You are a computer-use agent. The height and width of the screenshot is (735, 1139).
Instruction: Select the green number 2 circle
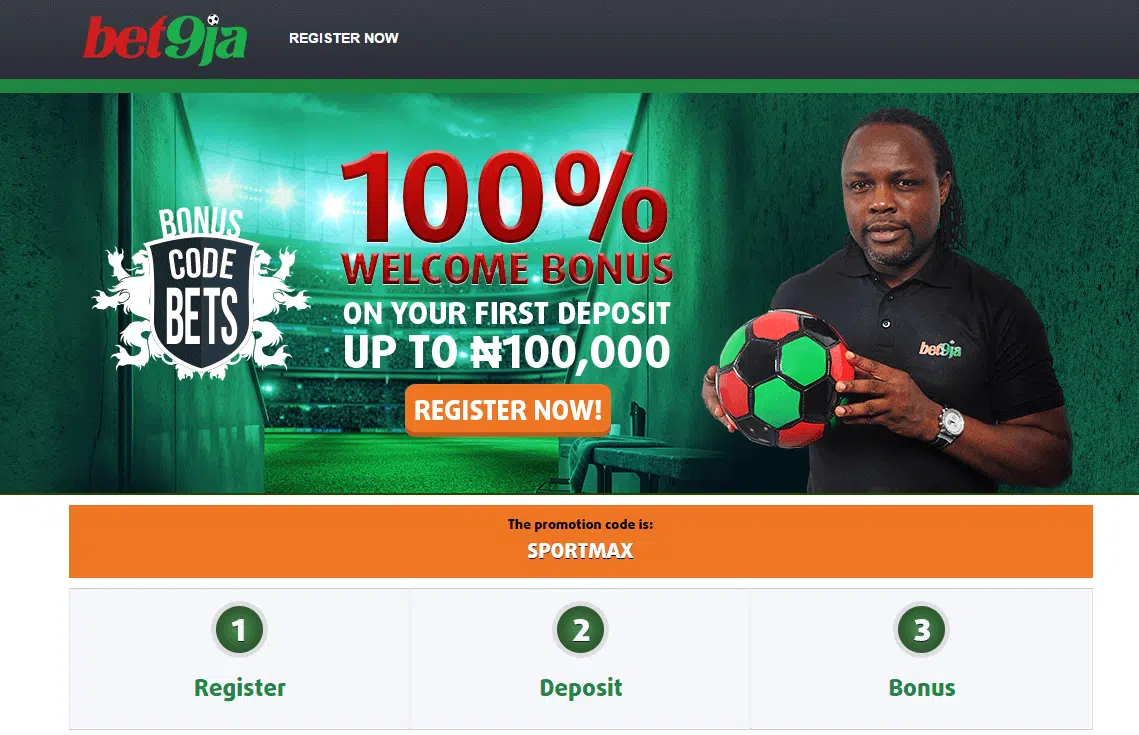point(580,630)
